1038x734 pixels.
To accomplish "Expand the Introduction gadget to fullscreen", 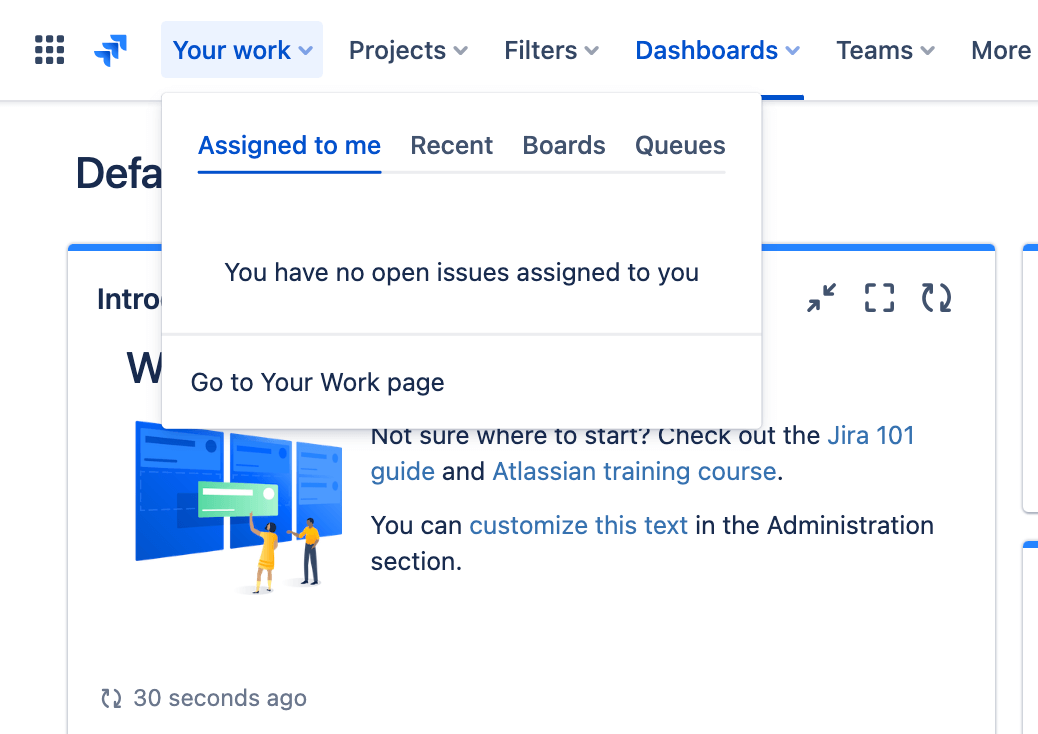I will [878, 297].
